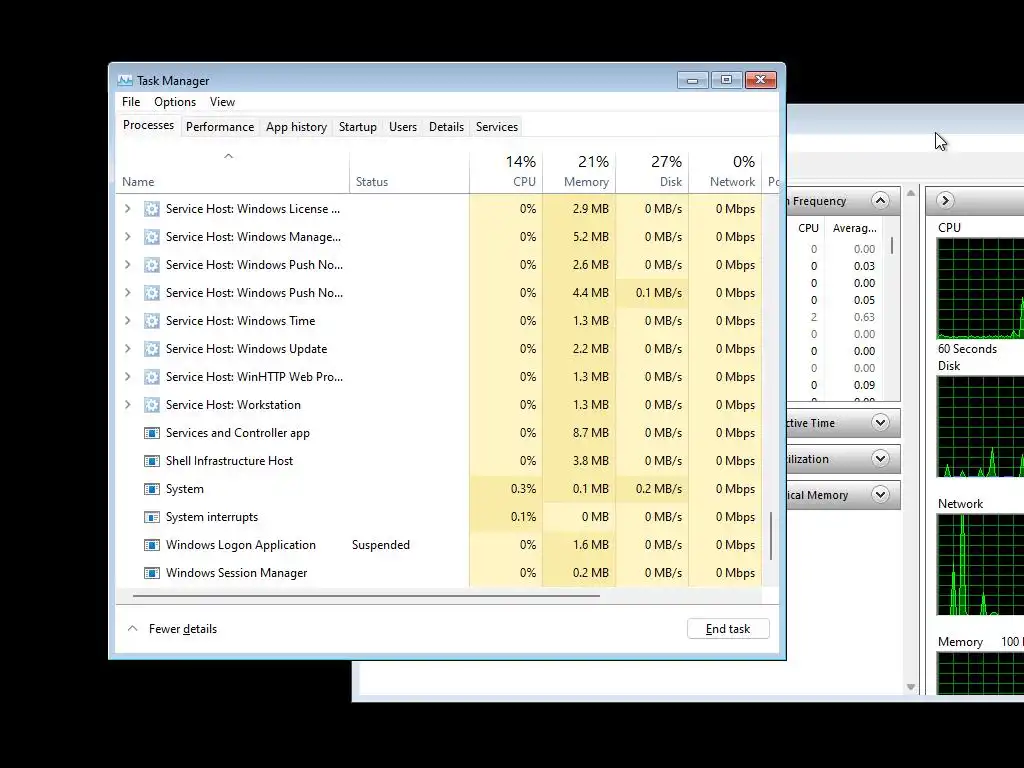
Task: Click the End task button
Action: pyautogui.click(x=728, y=629)
